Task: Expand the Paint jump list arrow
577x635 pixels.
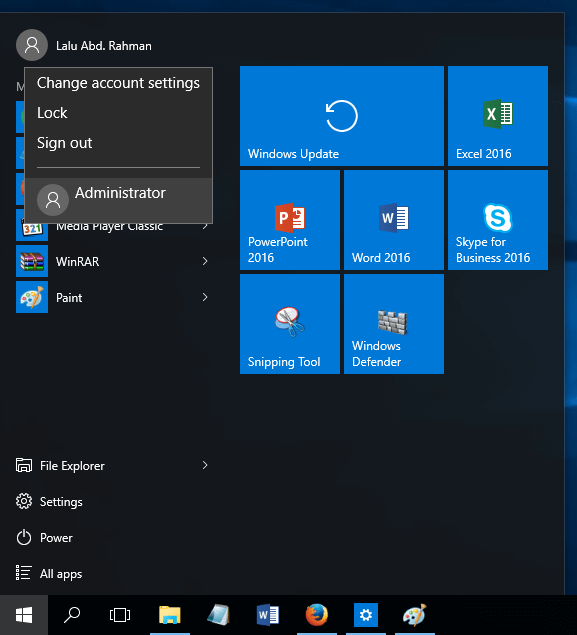Action: tap(205, 297)
